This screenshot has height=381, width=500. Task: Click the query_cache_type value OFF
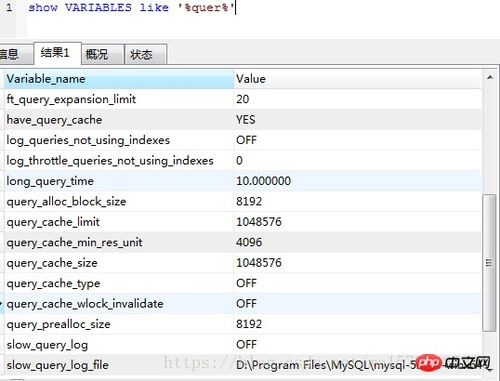(246, 283)
